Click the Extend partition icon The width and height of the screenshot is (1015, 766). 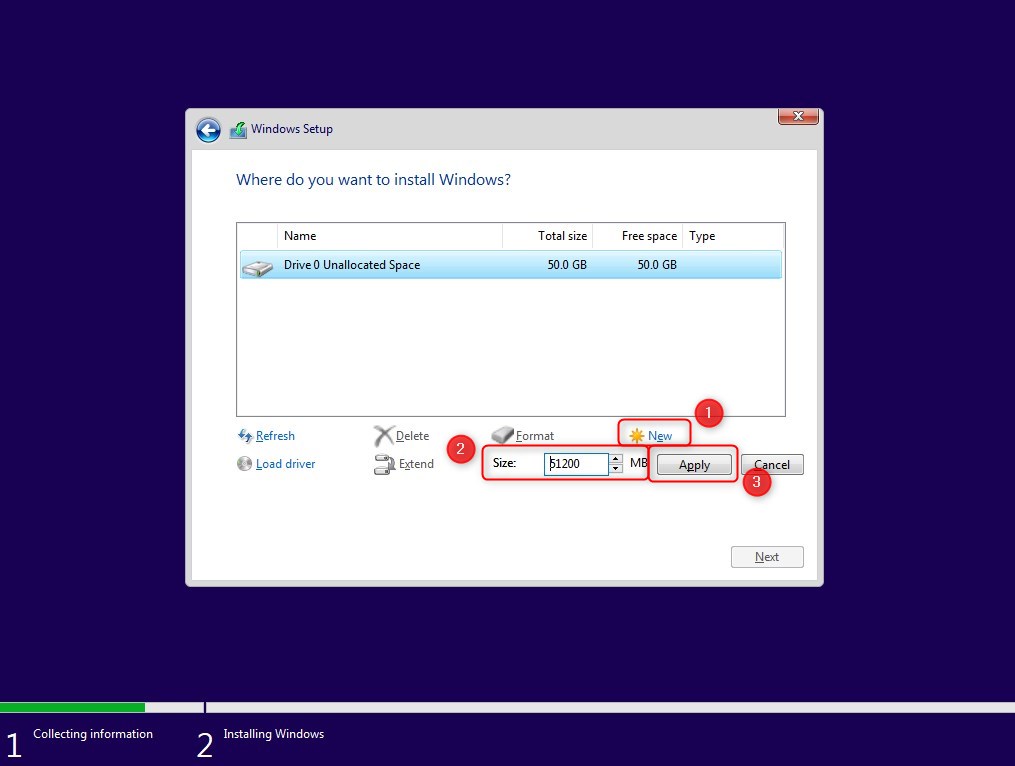coord(385,464)
